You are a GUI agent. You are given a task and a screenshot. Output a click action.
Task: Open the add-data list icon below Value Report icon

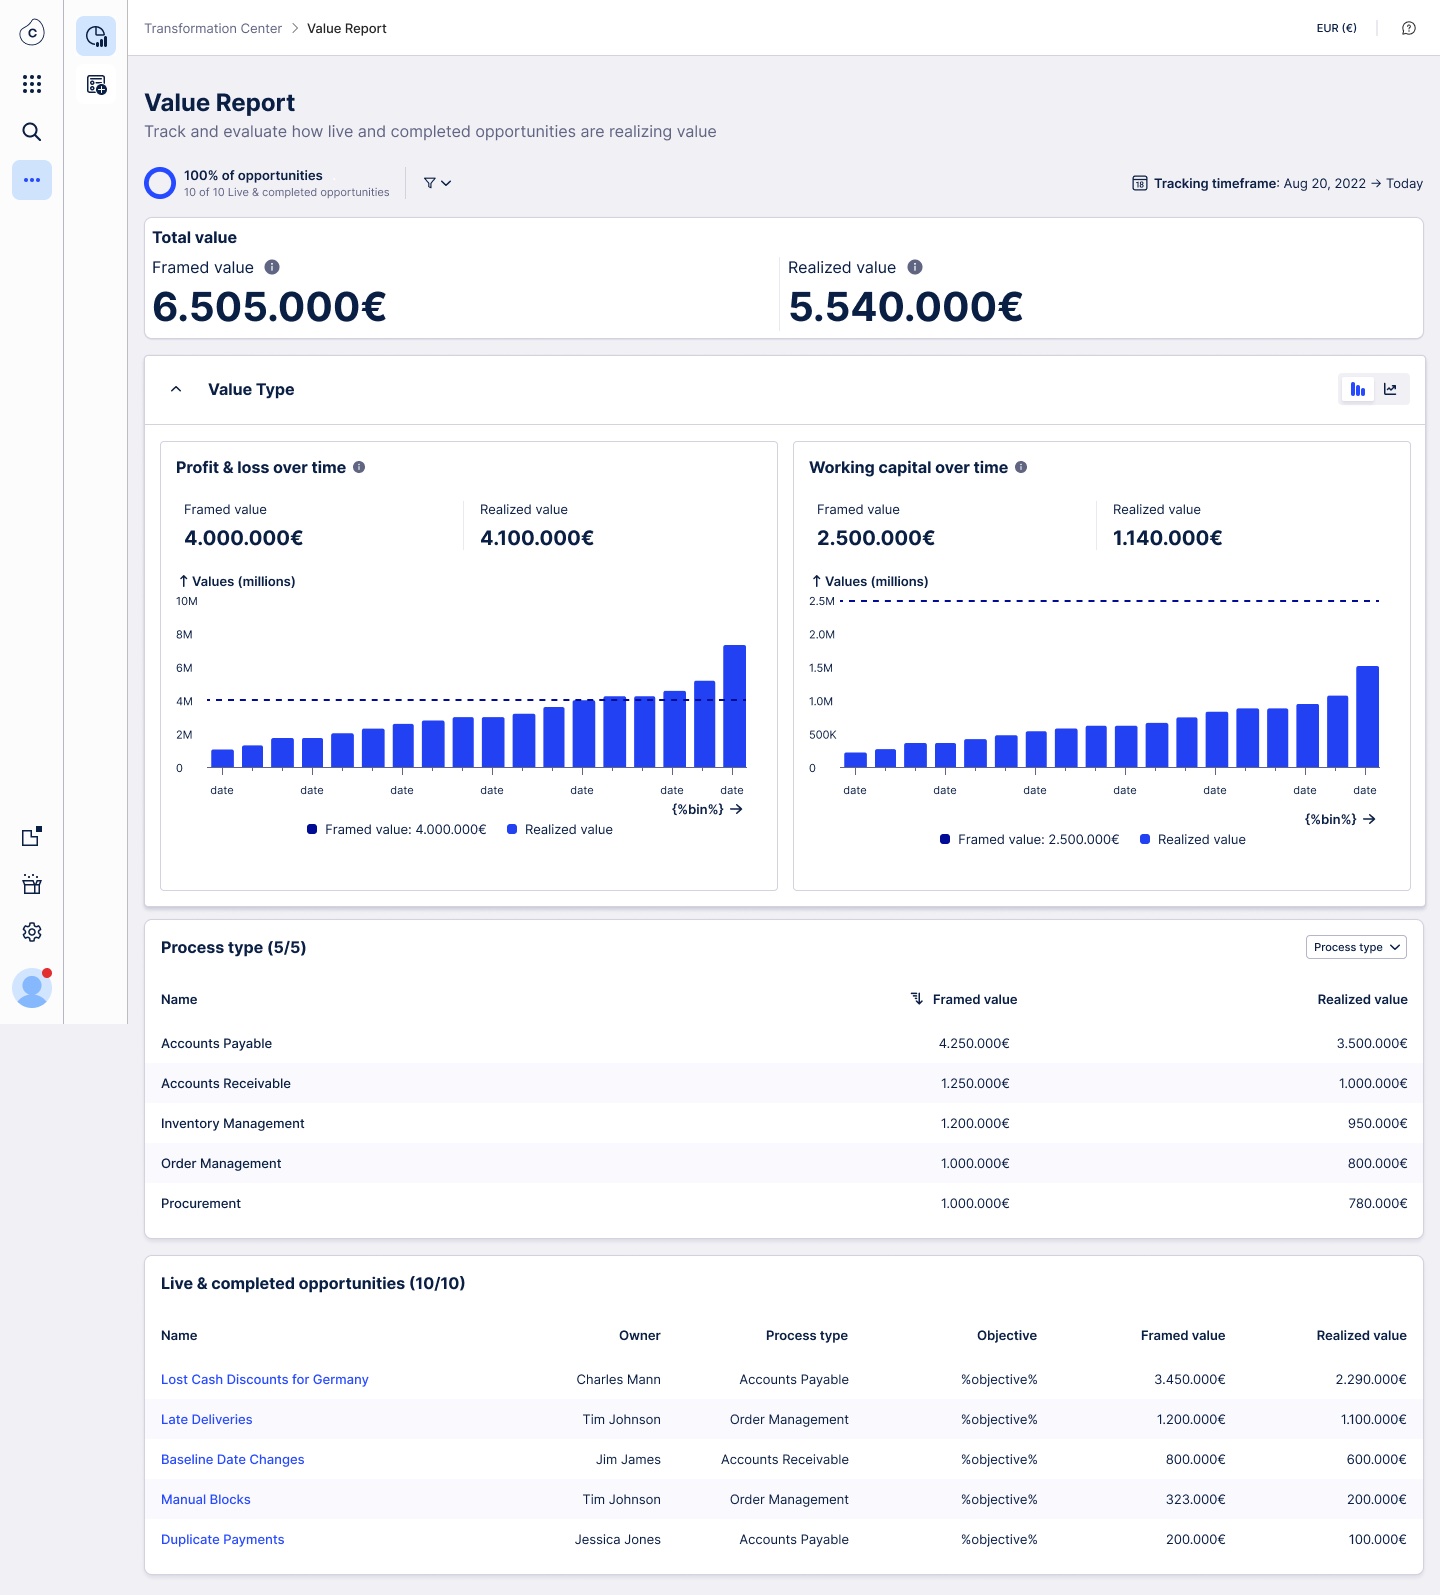pos(96,85)
